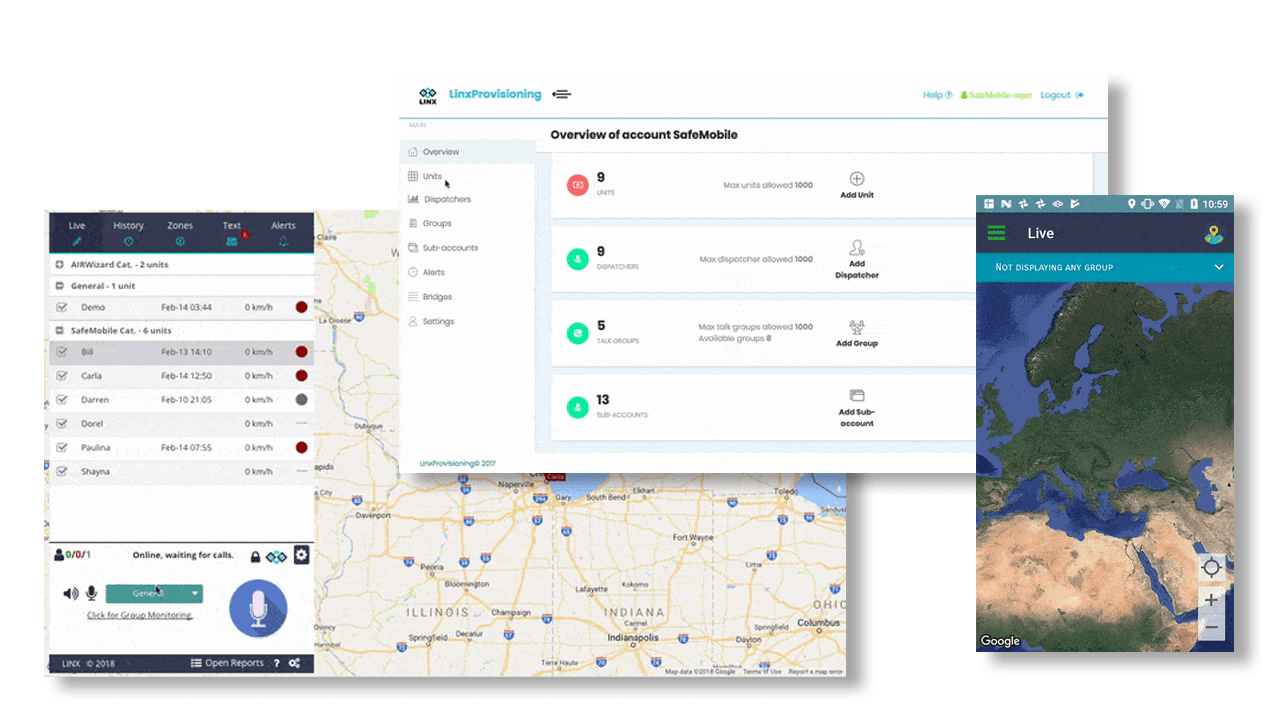This screenshot has height=720, width=1280.
Task: Open the hamburger menu in mobile app
Action: point(996,234)
